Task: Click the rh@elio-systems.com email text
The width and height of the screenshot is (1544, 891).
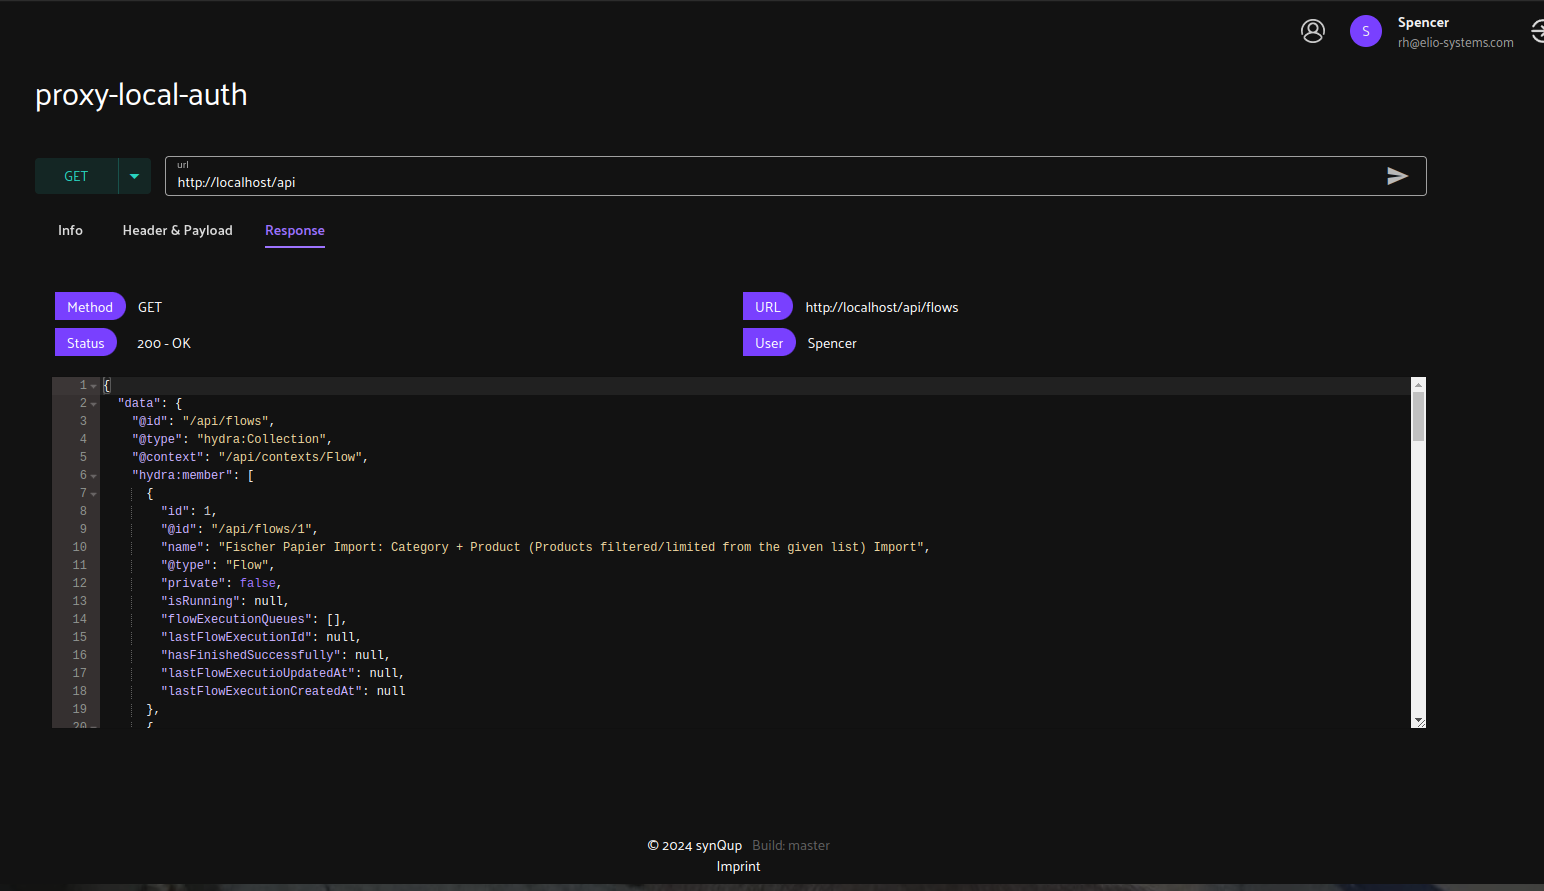Action: [1455, 43]
